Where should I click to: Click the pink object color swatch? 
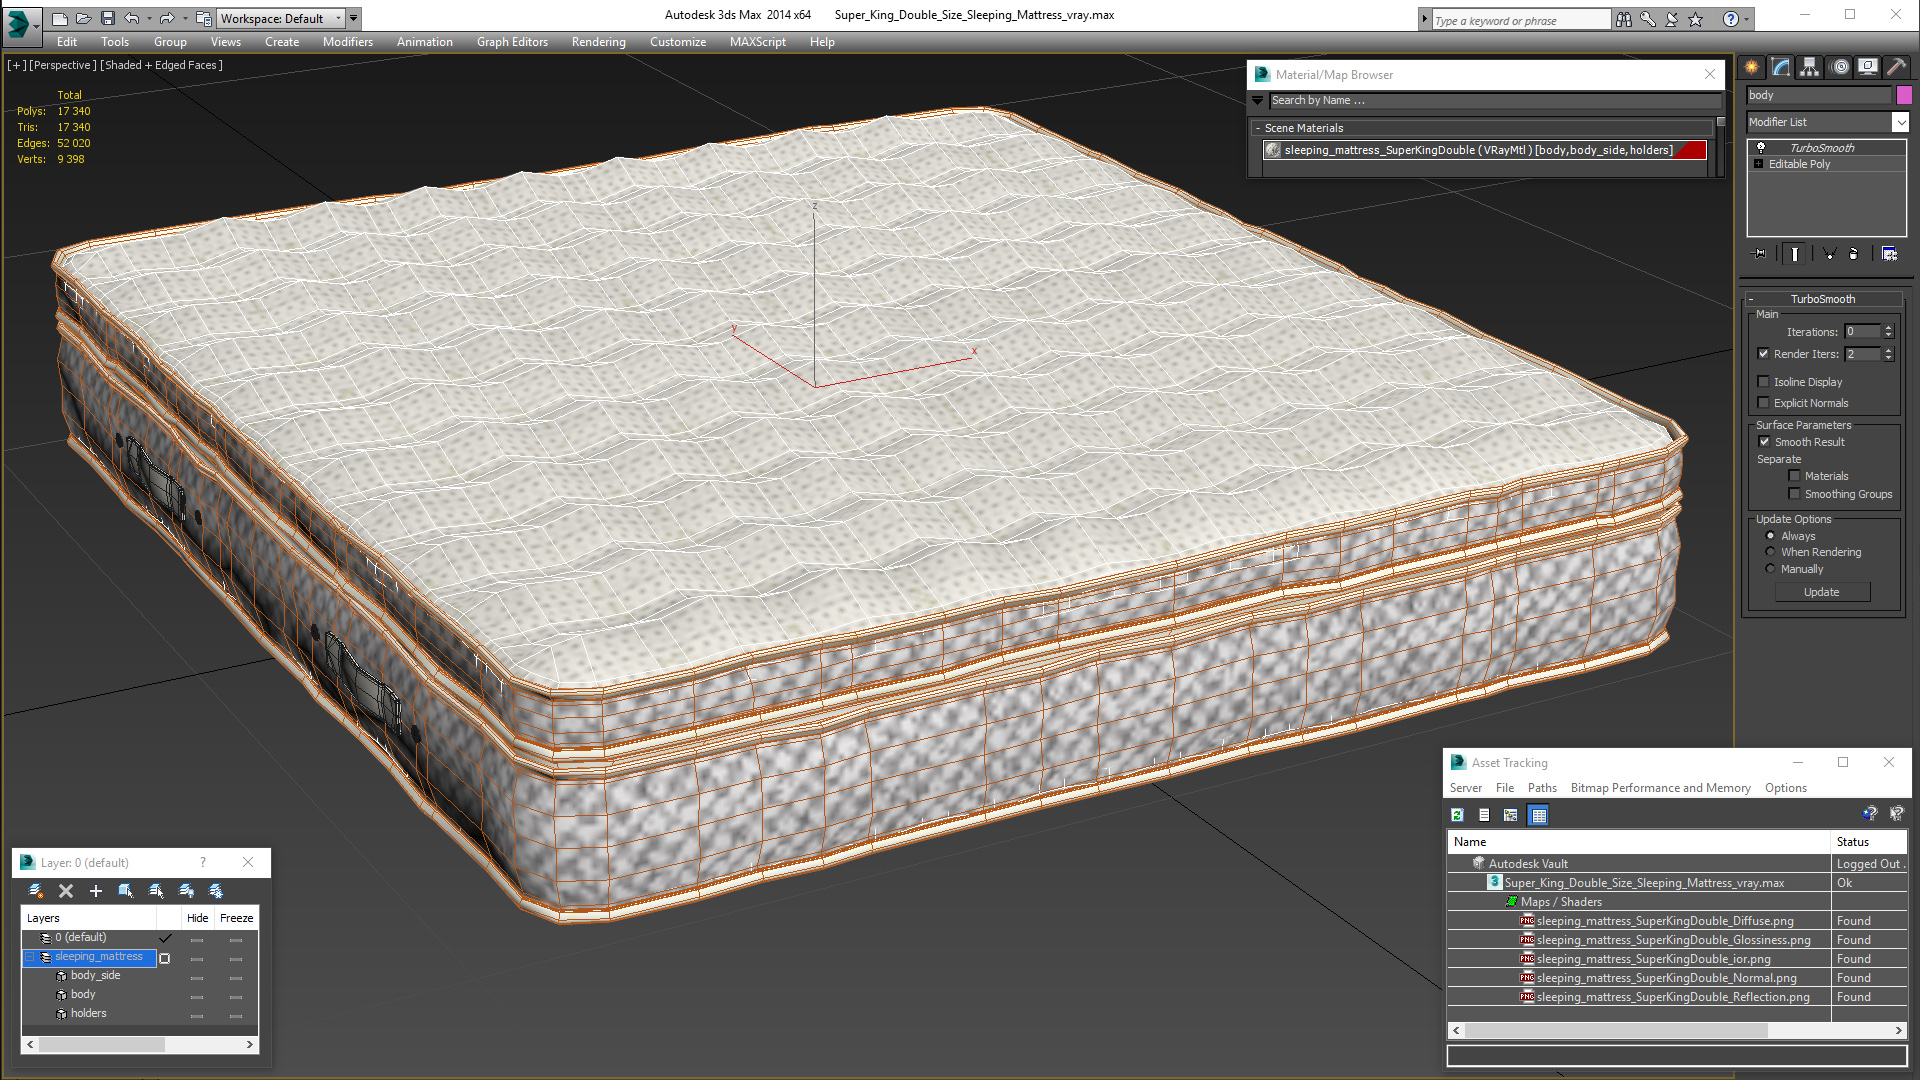pyautogui.click(x=1904, y=95)
